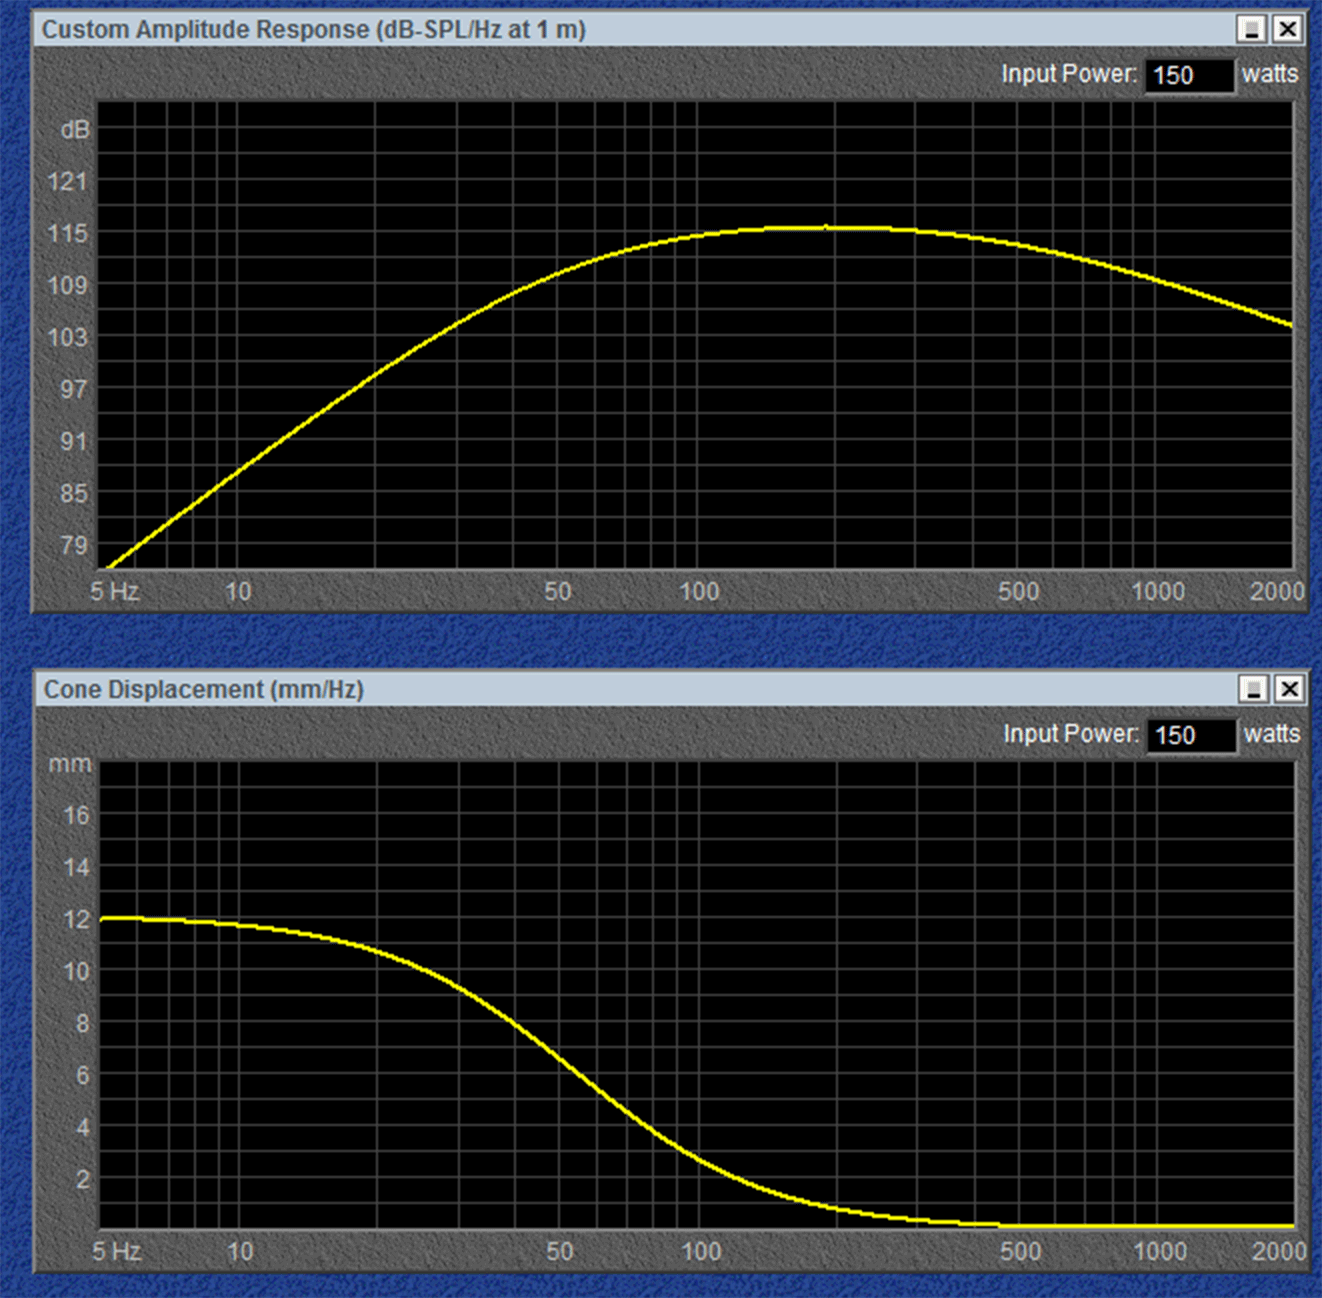Click the 'mm' unit label on displacement graph
Image resolution: width=1322 pixels, height=1298 pixels.
click(x=70, y=764)
